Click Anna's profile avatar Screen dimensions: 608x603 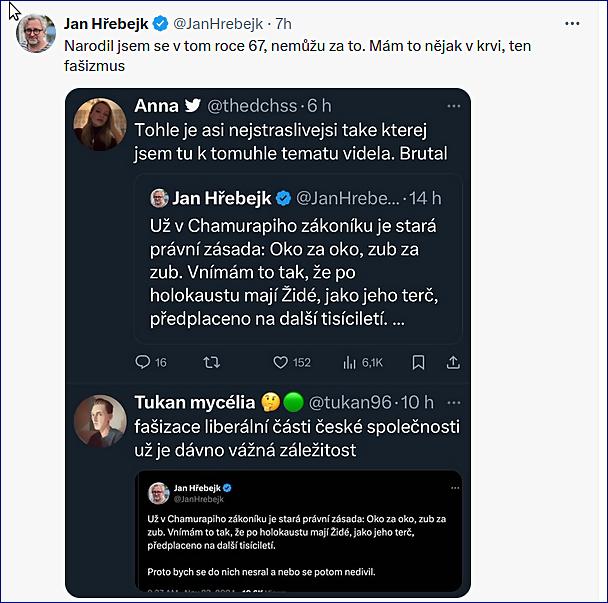(x=100, y=124)
